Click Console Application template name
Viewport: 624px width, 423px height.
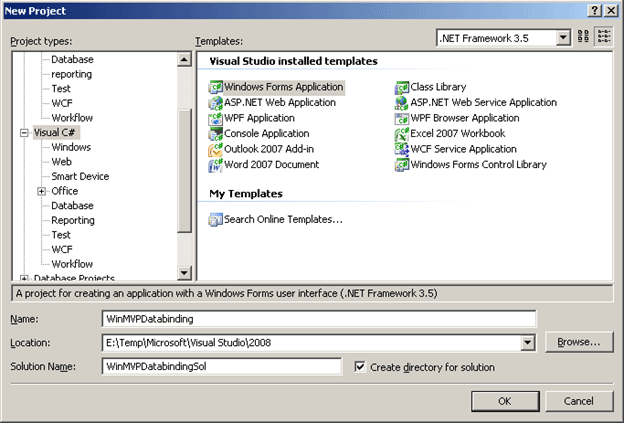(x=267, y=134)
